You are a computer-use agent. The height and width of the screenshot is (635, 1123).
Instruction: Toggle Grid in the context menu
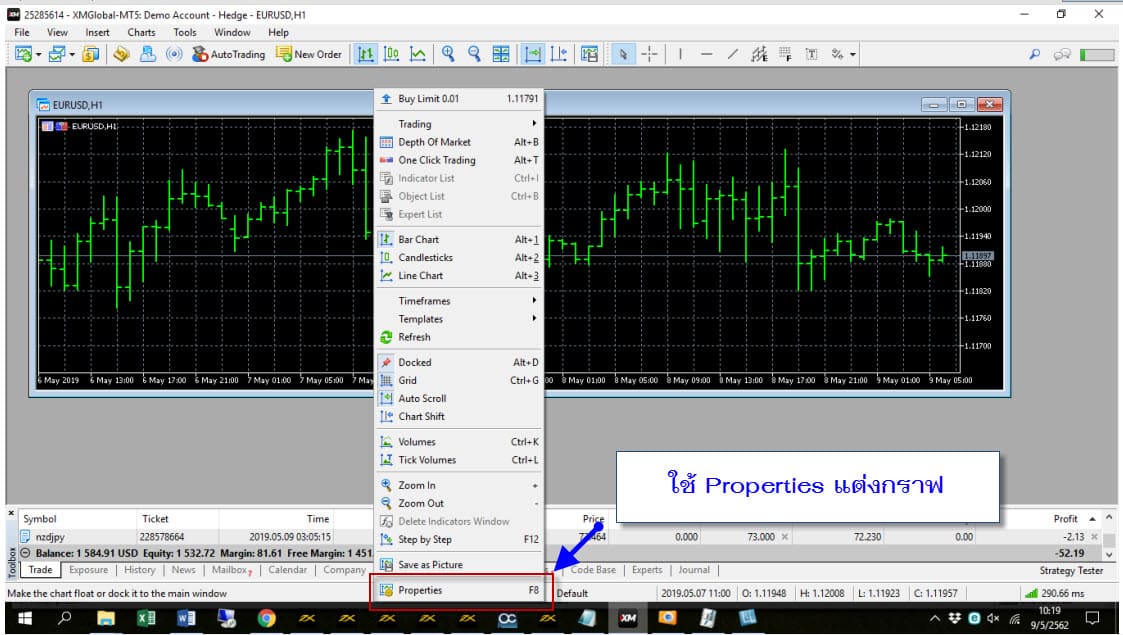408,380
